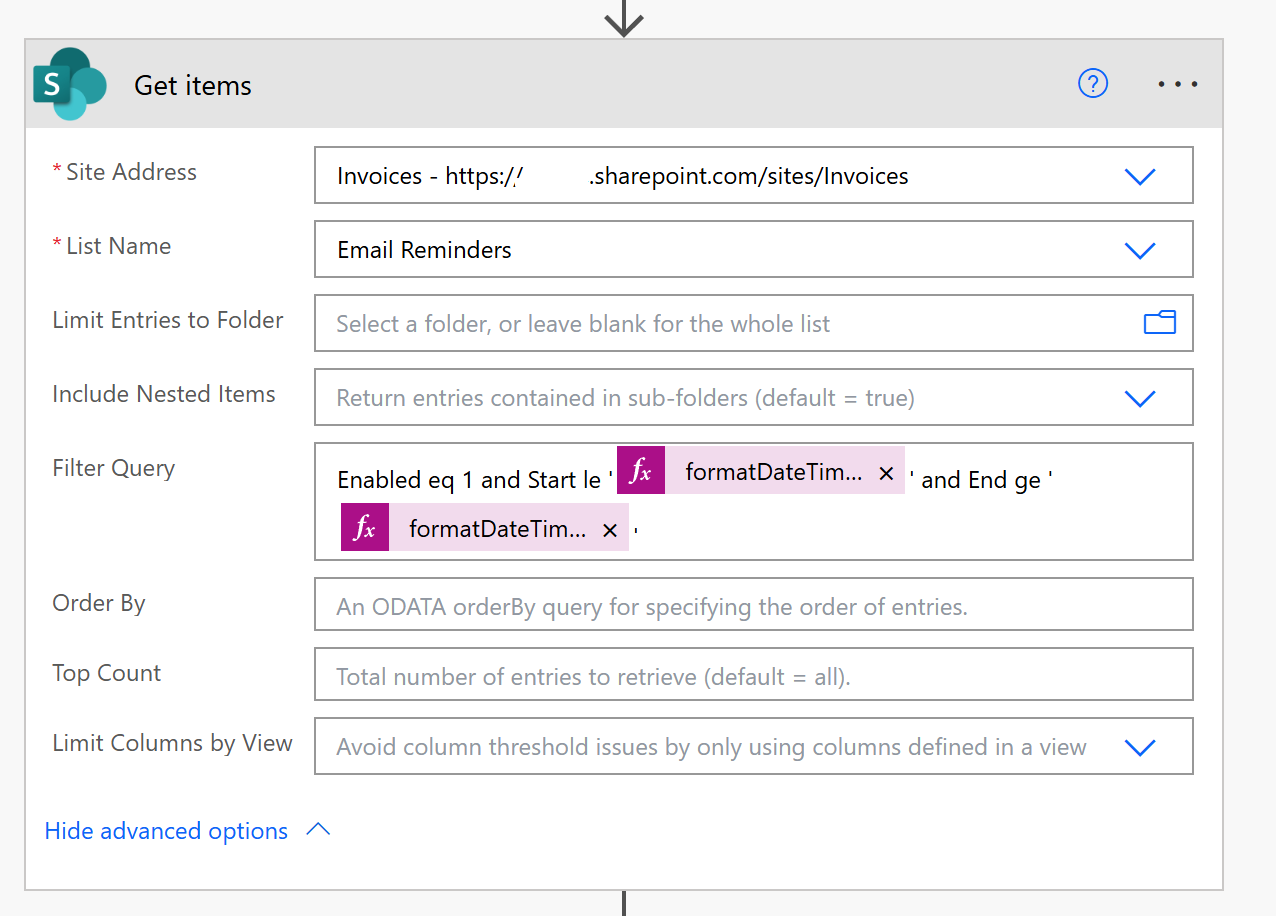Click the Get items action title
The height and width of the screenshot is (916, 1276).
point(193,86)
